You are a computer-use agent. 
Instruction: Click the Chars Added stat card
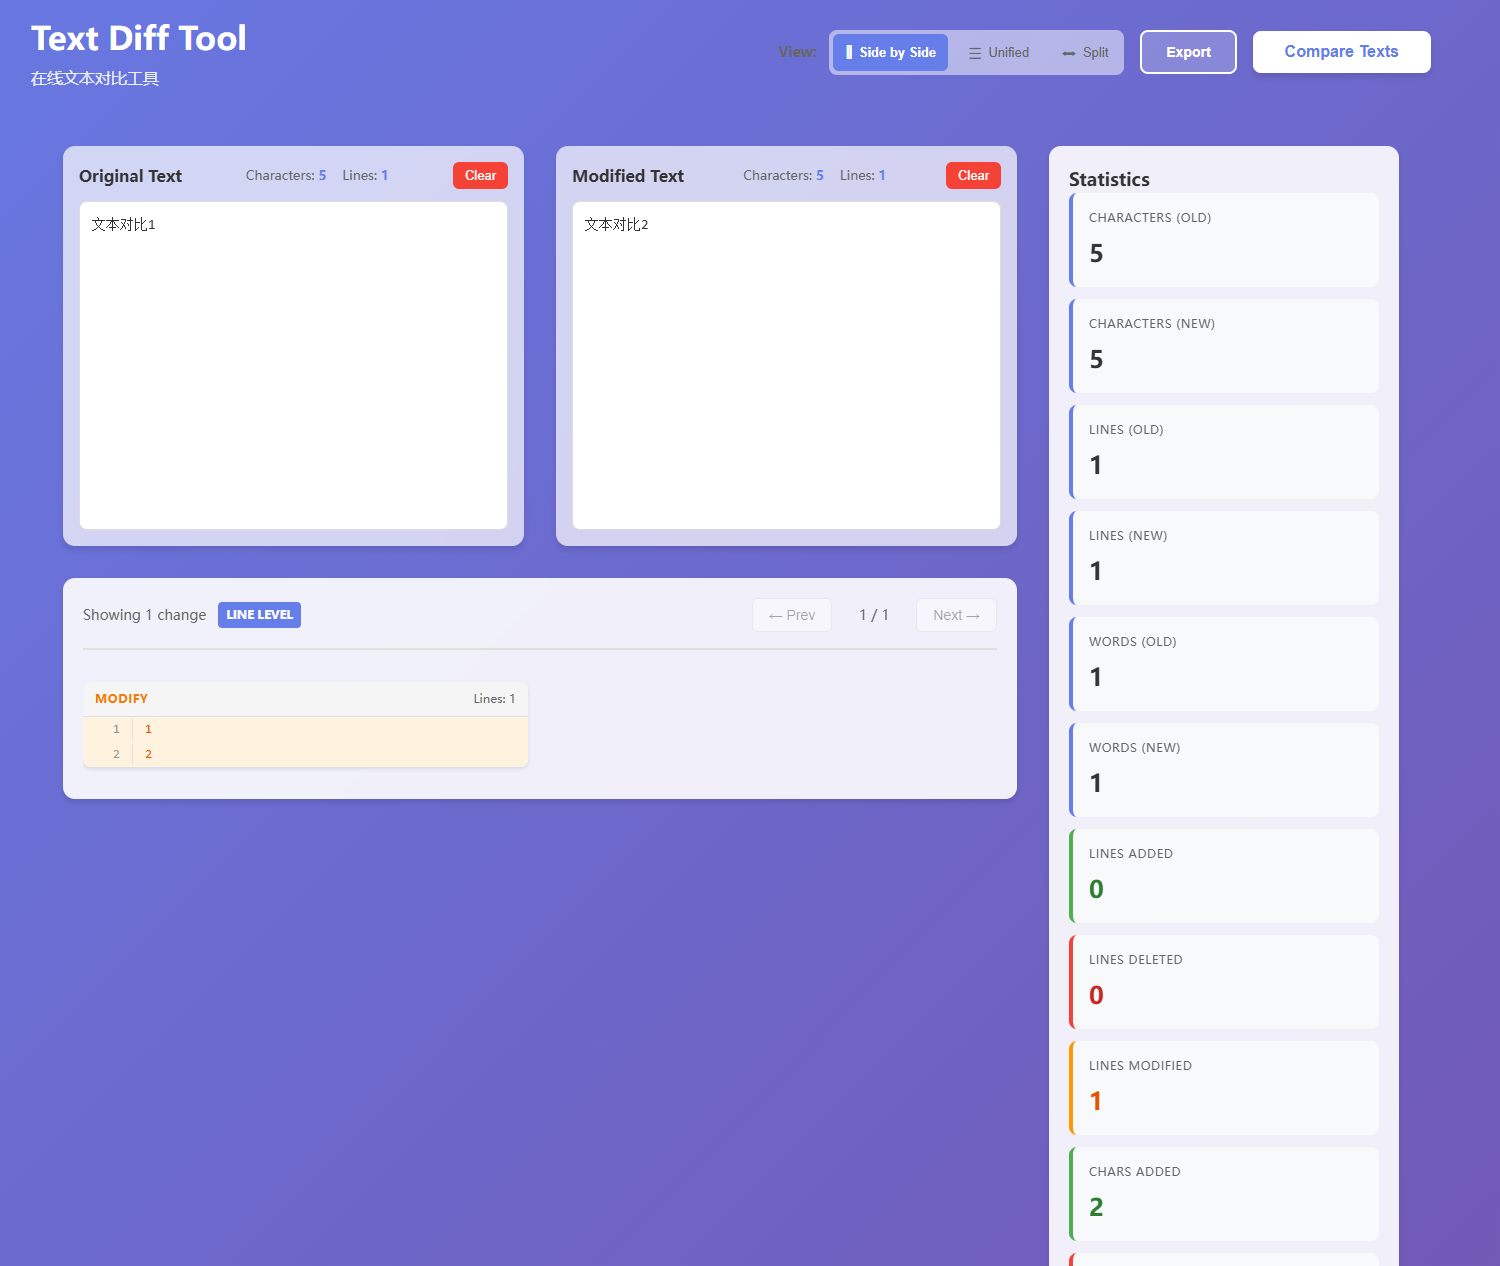pyautogui.click(x=1224, y=1194)
